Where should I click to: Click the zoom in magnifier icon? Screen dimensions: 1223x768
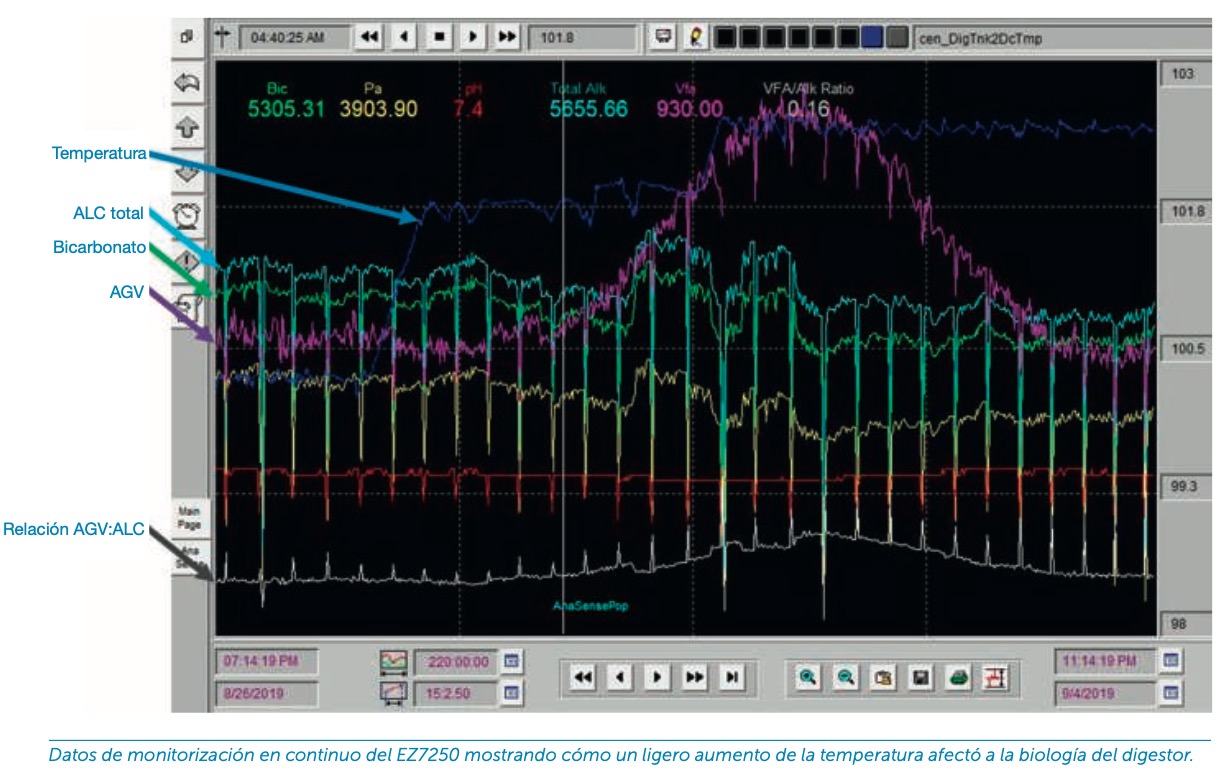click(x=808, y=677)
